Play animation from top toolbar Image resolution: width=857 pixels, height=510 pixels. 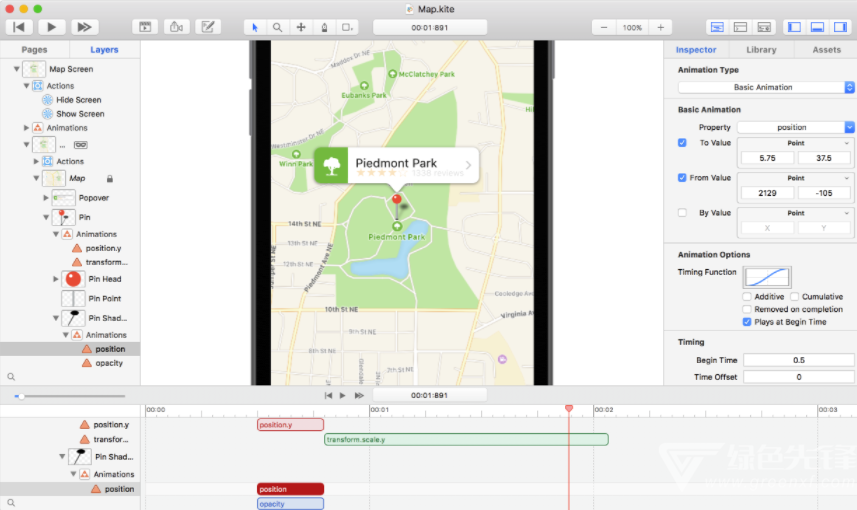51,27
